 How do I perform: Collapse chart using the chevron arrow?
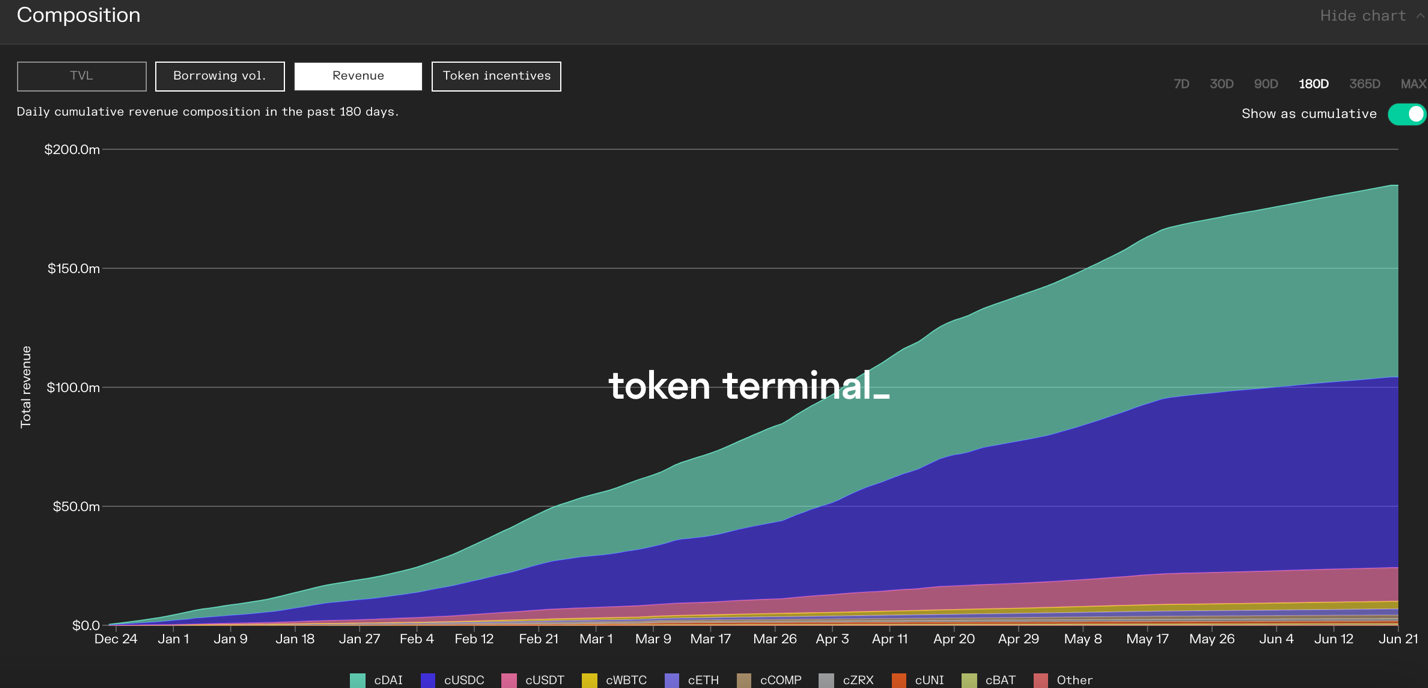(x=1420, y=16)
